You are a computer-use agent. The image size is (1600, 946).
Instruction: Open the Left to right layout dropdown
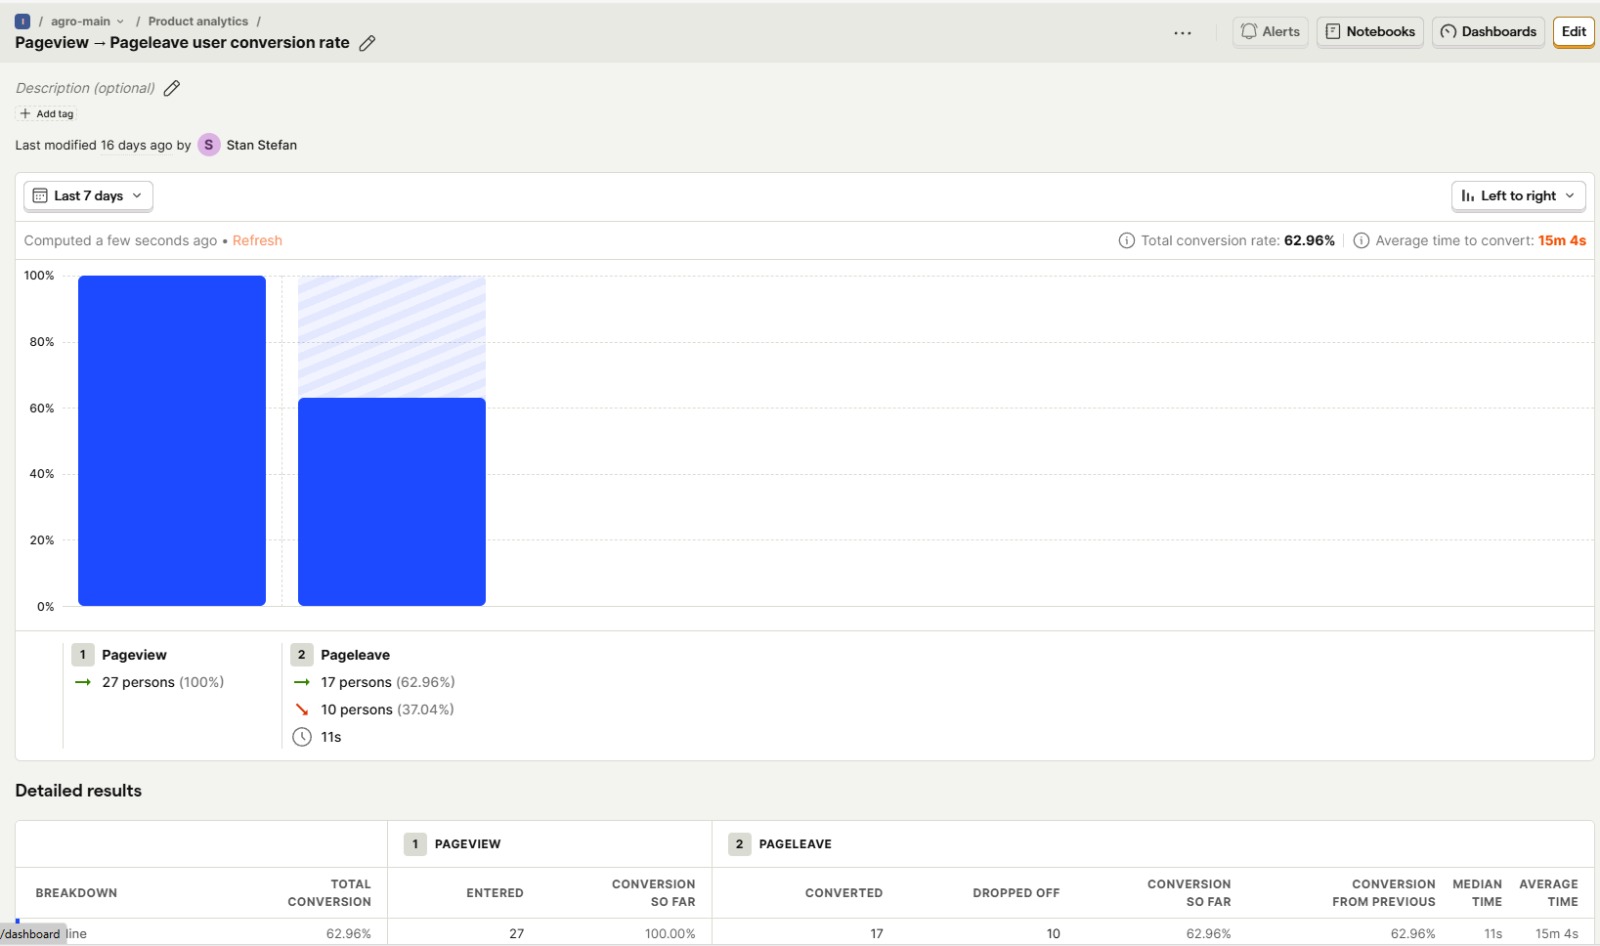coord(1518,196)
